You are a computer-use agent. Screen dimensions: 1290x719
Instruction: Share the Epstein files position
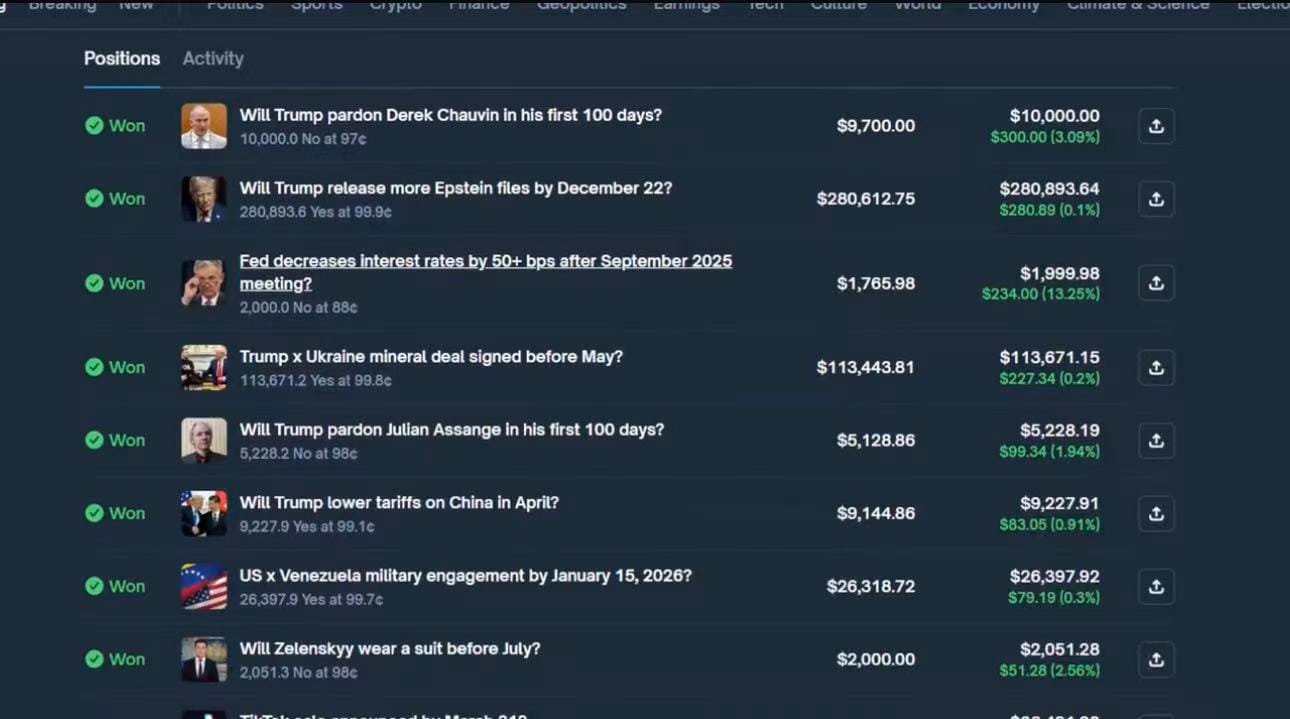(x=1156, y=199)
